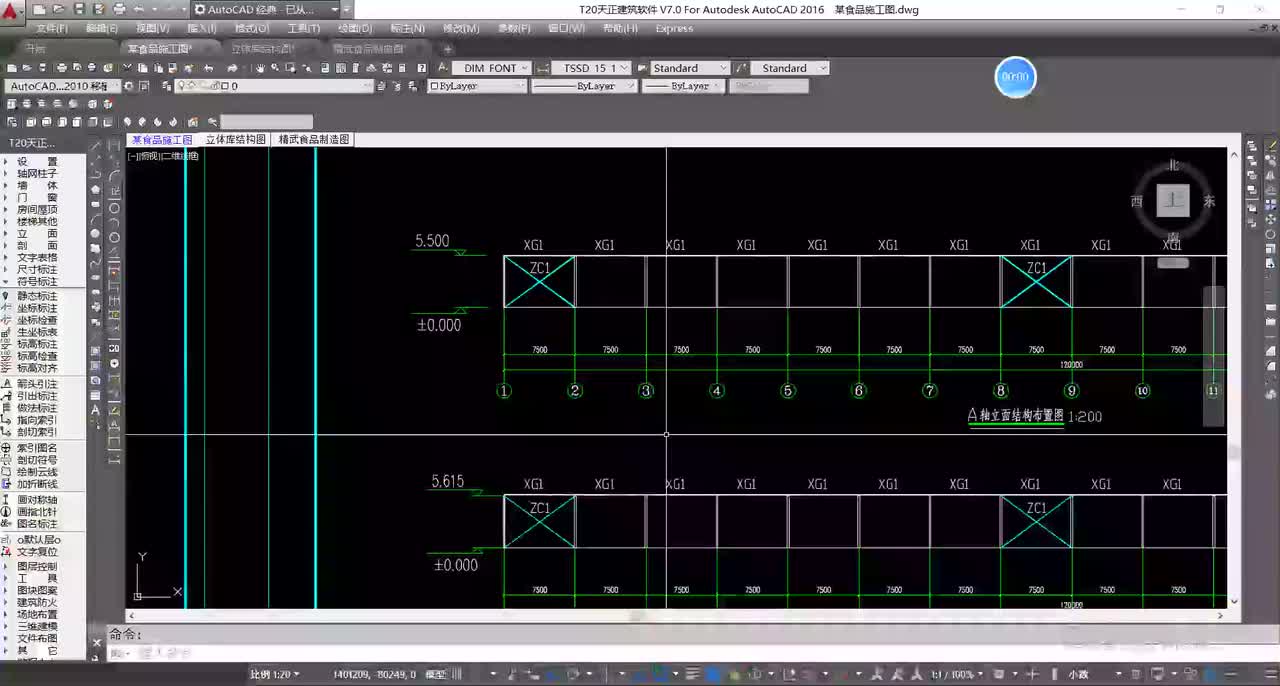The image size is (1280, 686).
Task: Click the ViewCube top face
Action: pyautogui.click(x=1173, y=200)
